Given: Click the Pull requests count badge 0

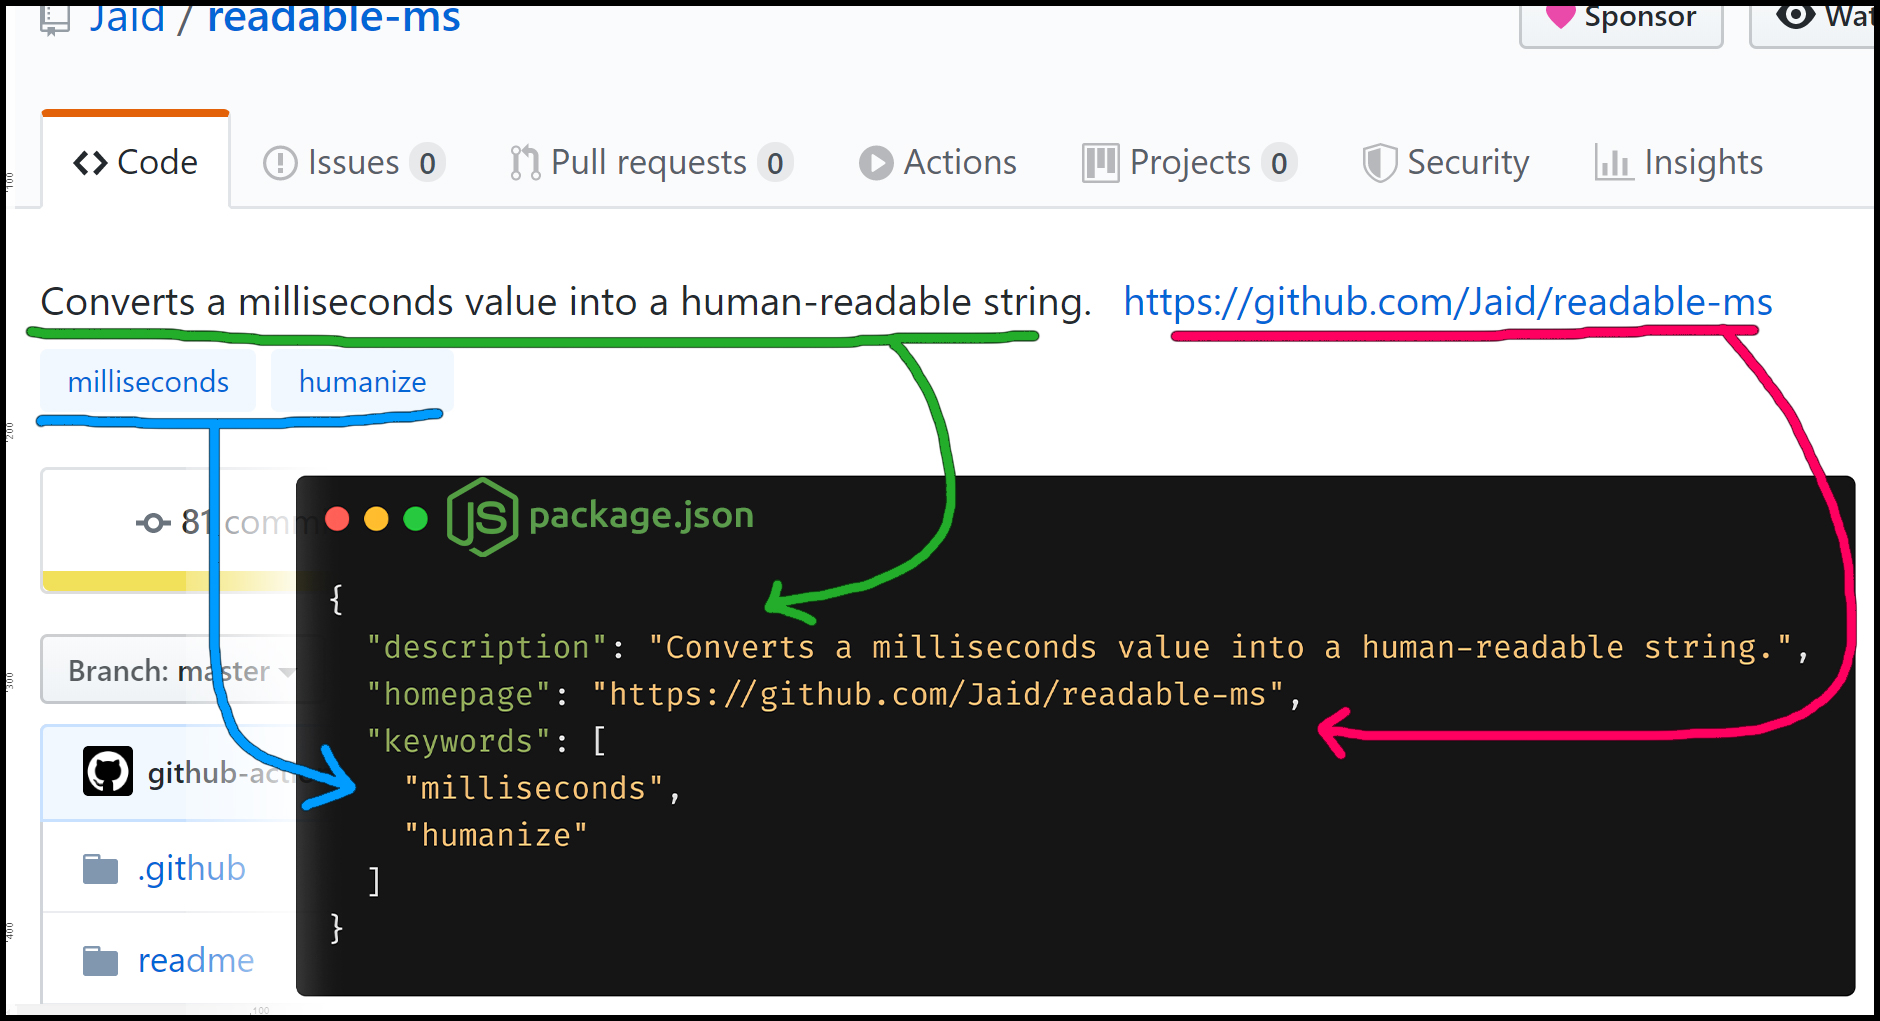Looking at the screenshot, I should pos(775,163).
